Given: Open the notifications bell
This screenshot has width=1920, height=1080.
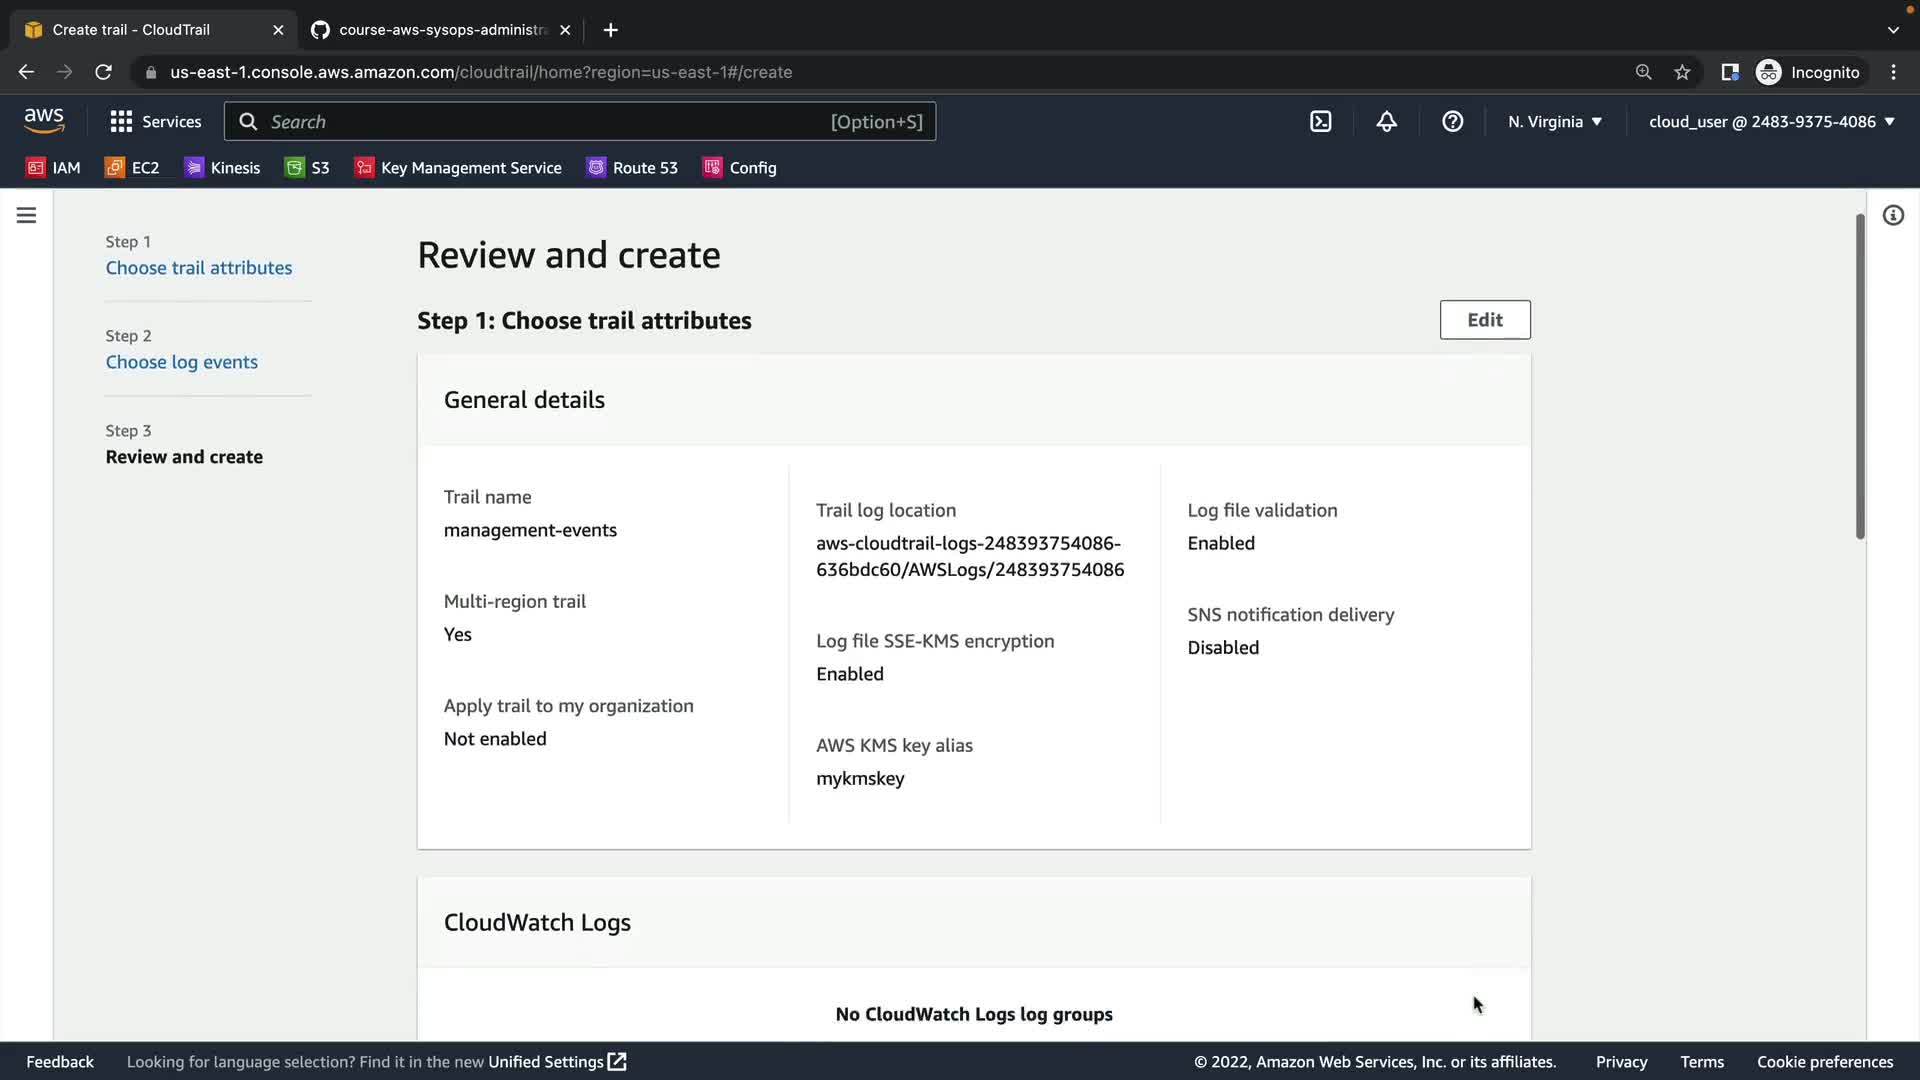Looking at the screenshot, I should click(1386, 122).
